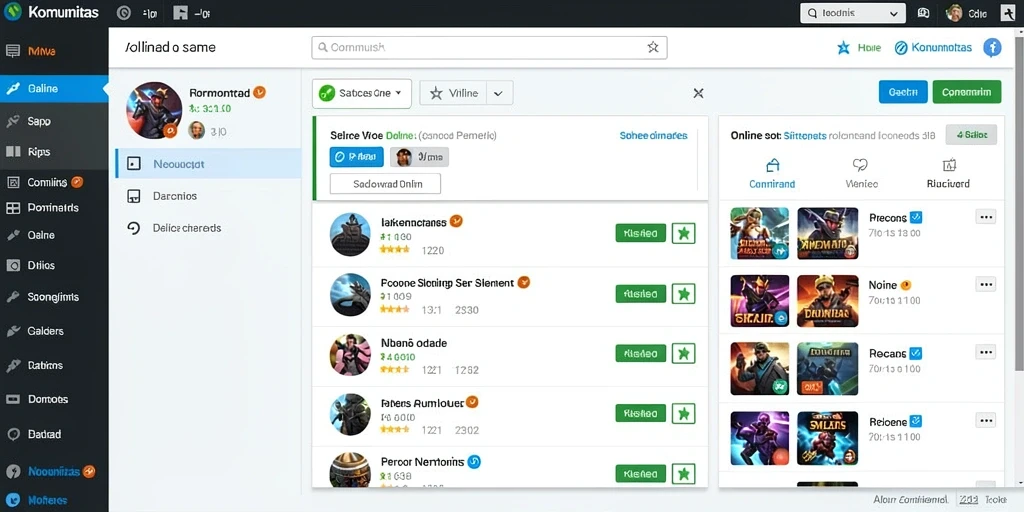Open first game thumbnail in Precons row
This screenshot has height=512, width=1024.
coord(760,233)
